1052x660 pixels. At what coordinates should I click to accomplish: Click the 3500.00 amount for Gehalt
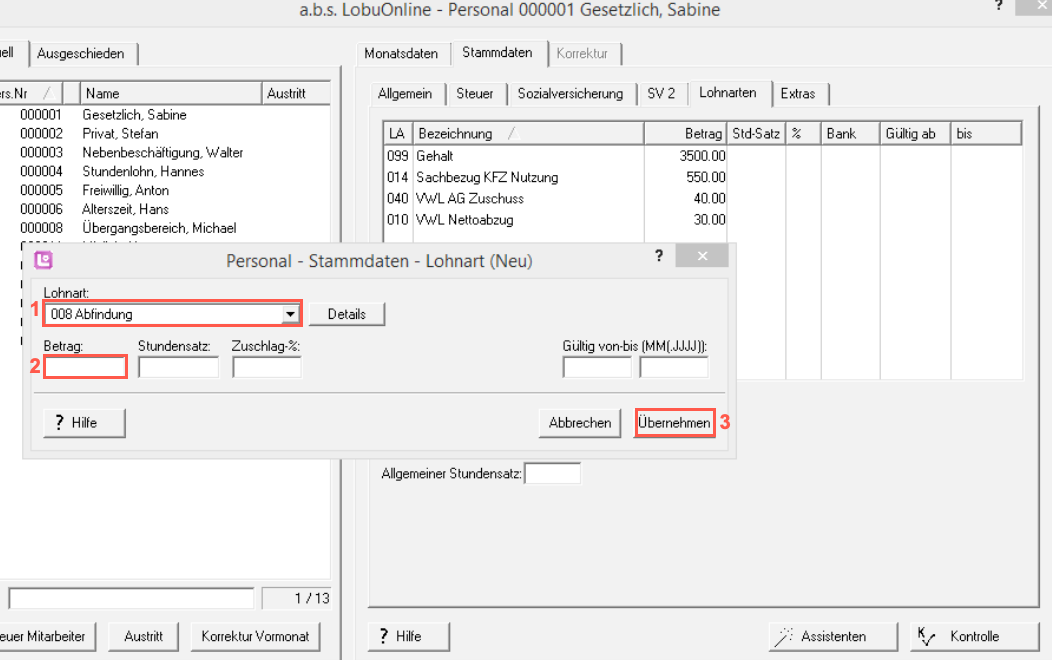[702, 156]
